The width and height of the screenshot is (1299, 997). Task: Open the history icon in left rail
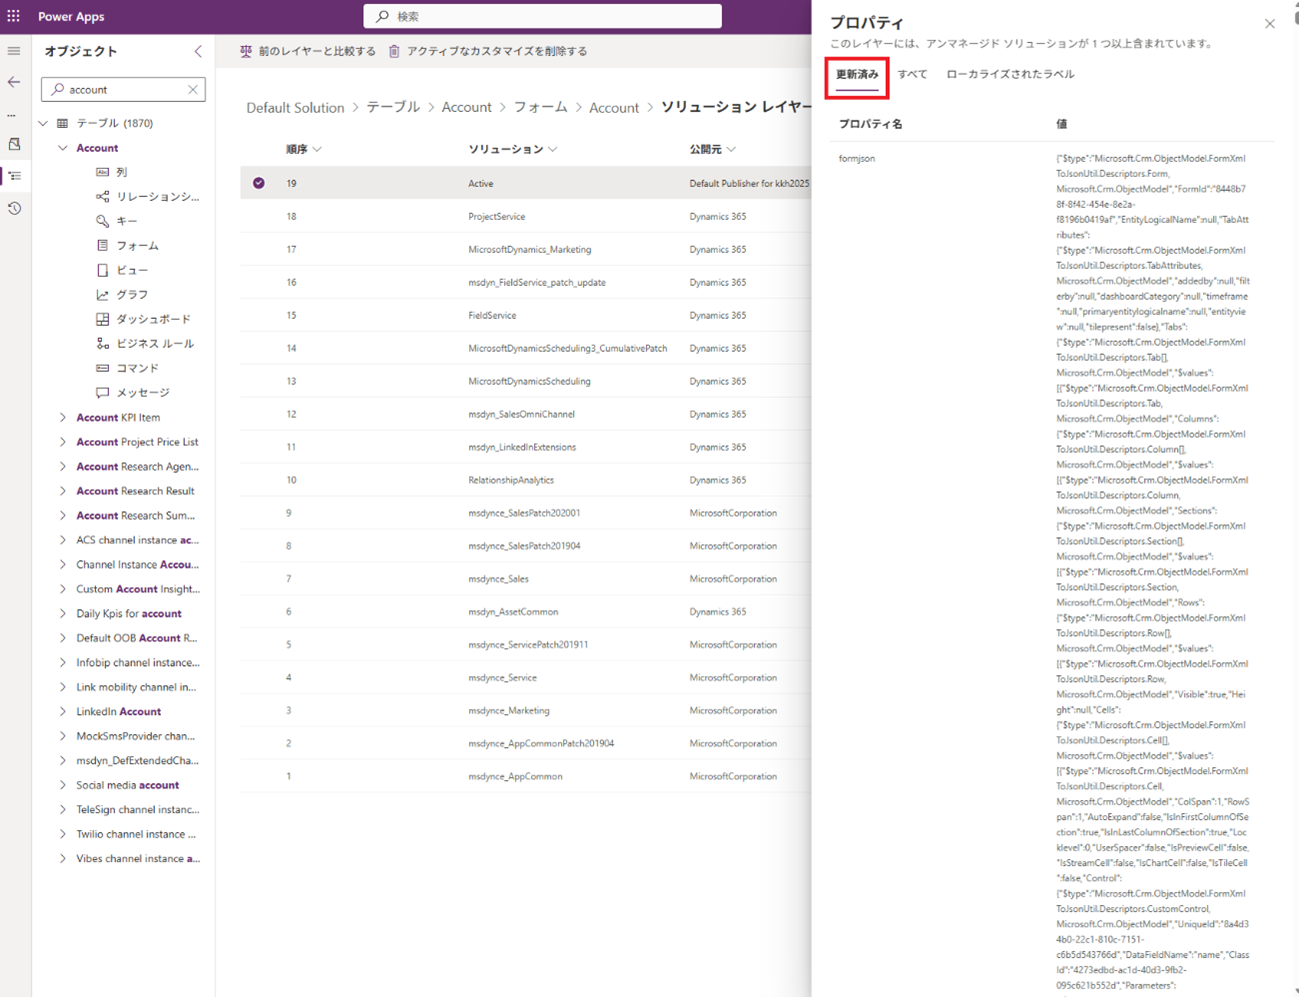click(x=14, y=208)
